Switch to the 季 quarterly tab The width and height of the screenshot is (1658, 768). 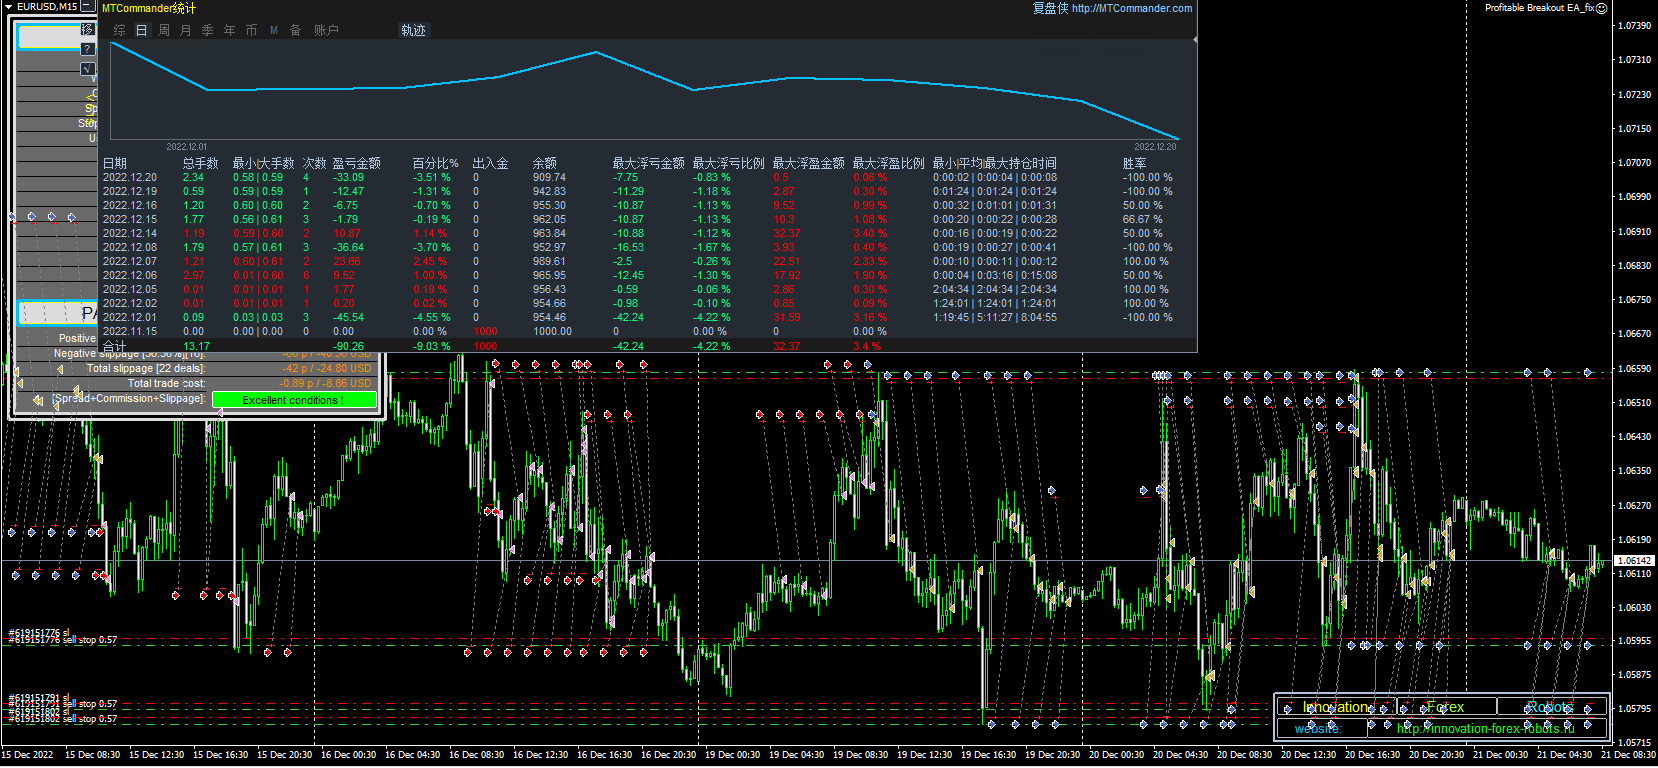coord(208,30)
